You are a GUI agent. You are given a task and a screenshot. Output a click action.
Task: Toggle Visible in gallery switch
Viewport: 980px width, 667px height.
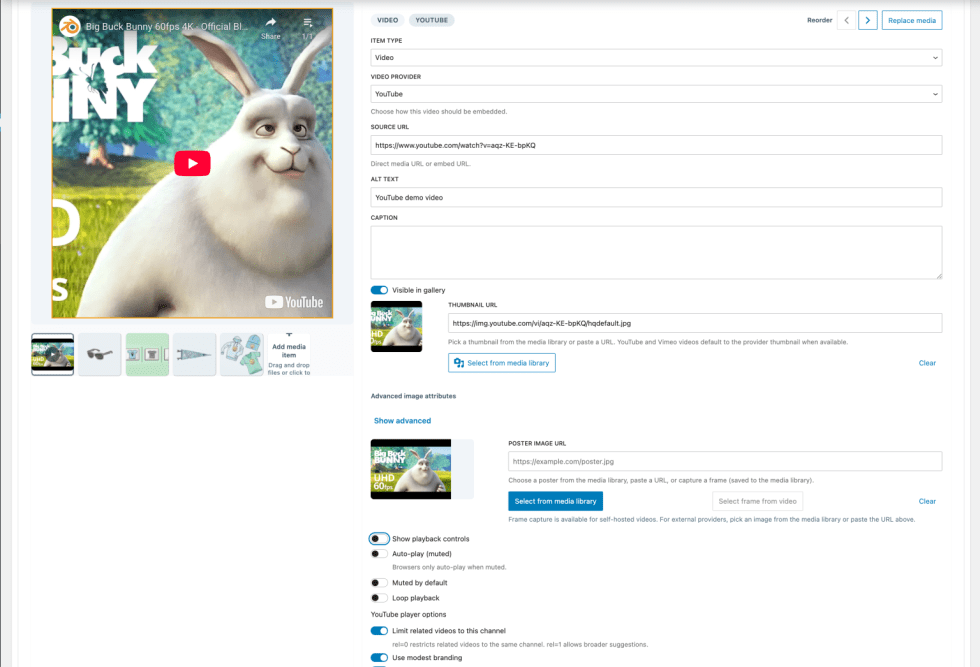(379, 290)
